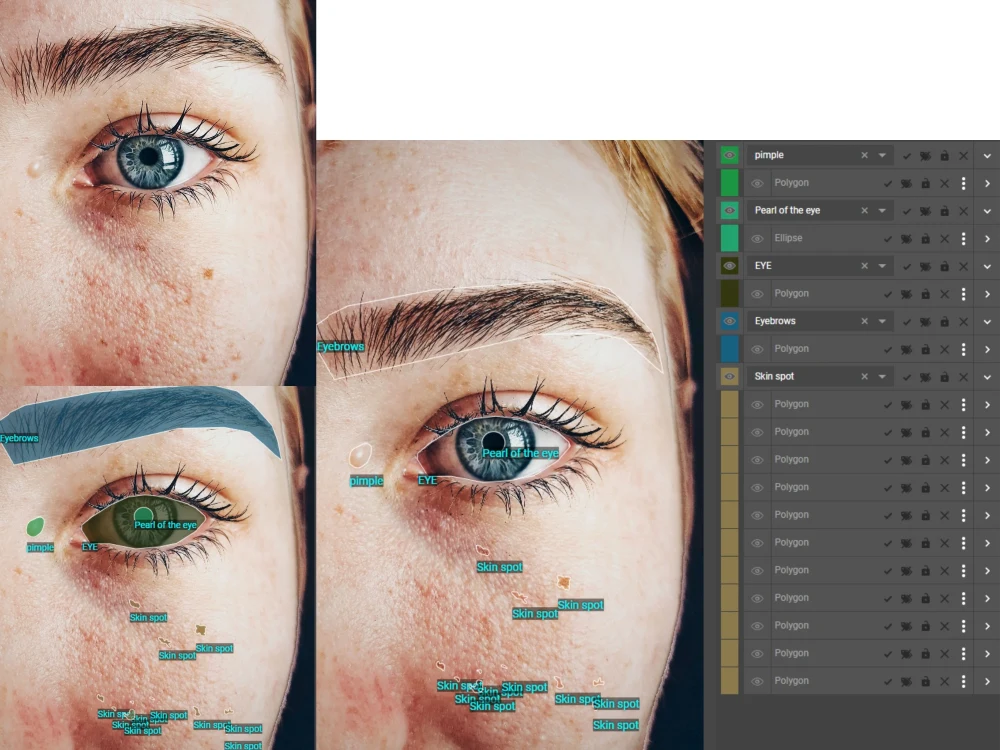Select the pimple label in the panel
Viewport: 1000px width, 750px height.
(769, 155)
